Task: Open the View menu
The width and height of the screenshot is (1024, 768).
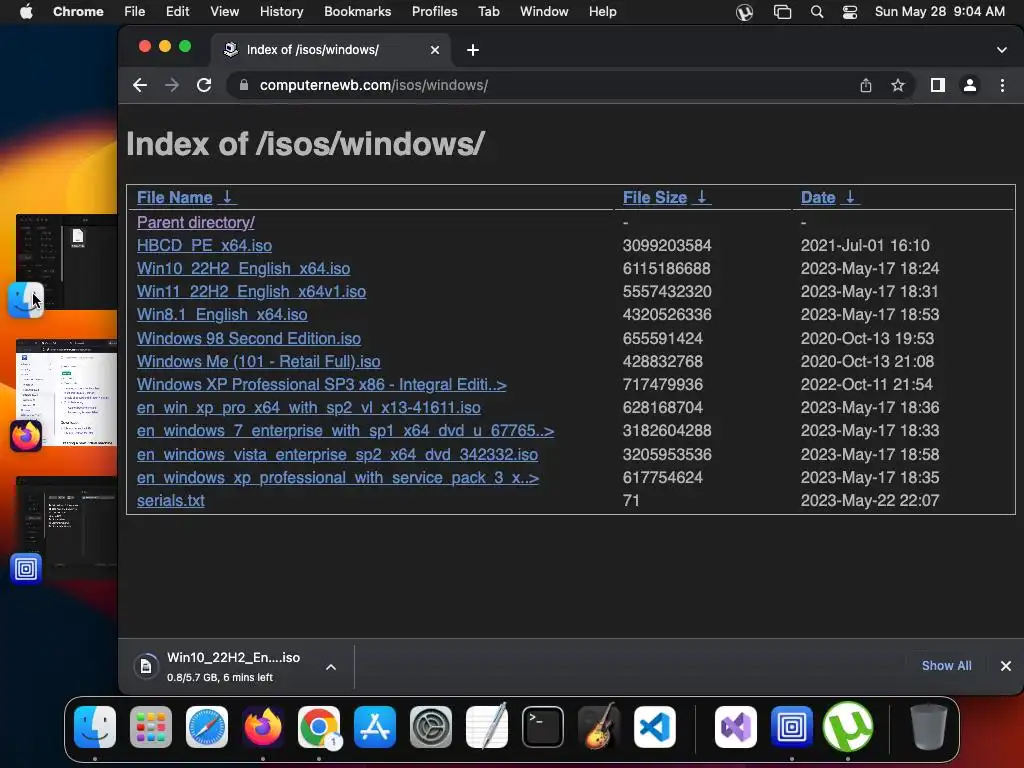Action: pyautogui.click(x=224, y=12)
